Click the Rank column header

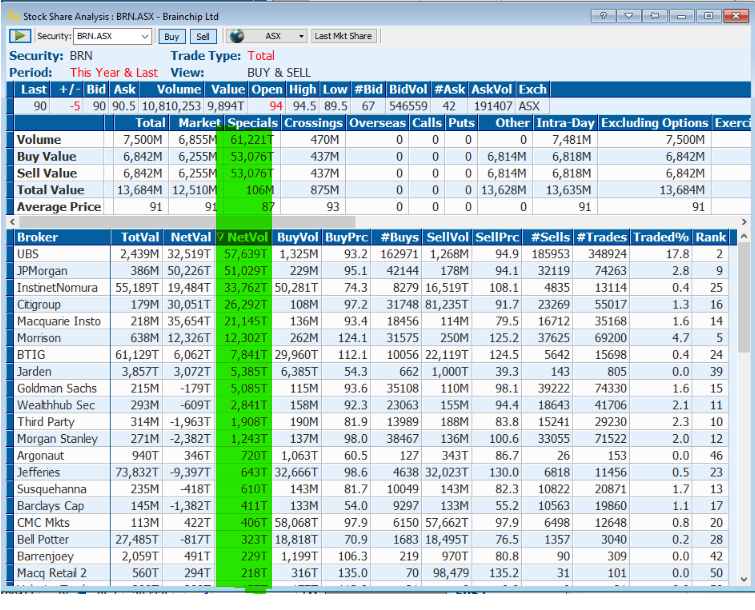711,237
